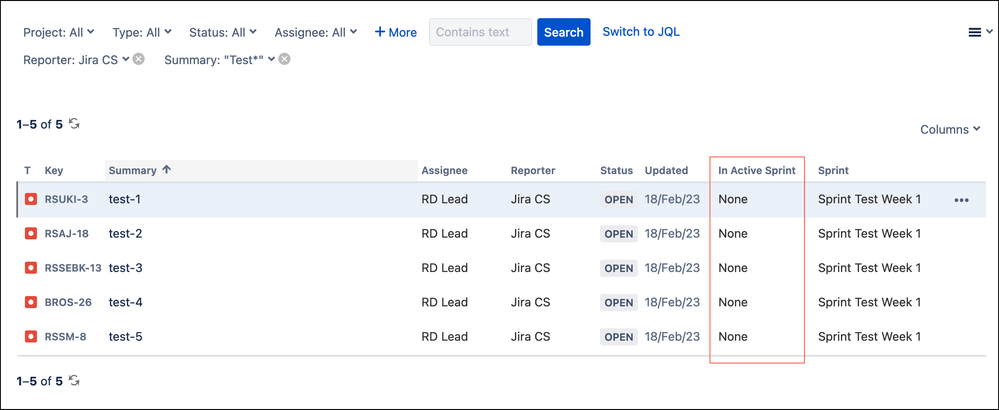The height and width of the screenshot is (410, 999).
Task: Sort by the In Active Sprint column header
Action: [x=758, y=171]
